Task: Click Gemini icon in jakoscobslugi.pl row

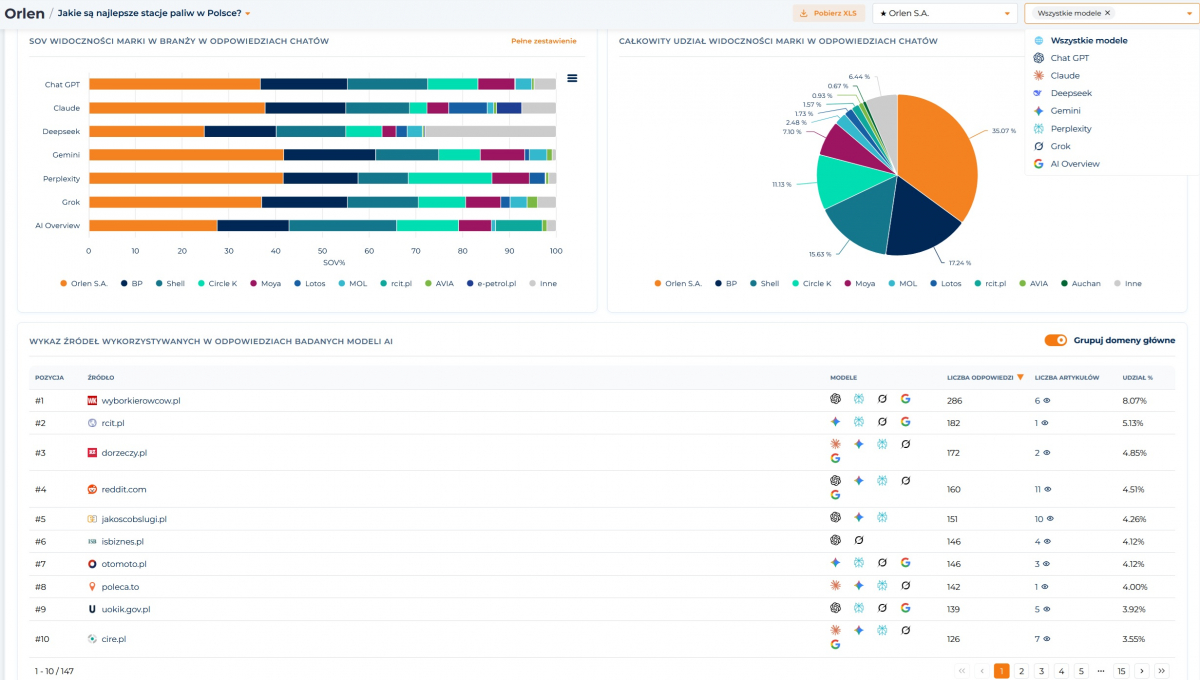Action: pos(858,518)
